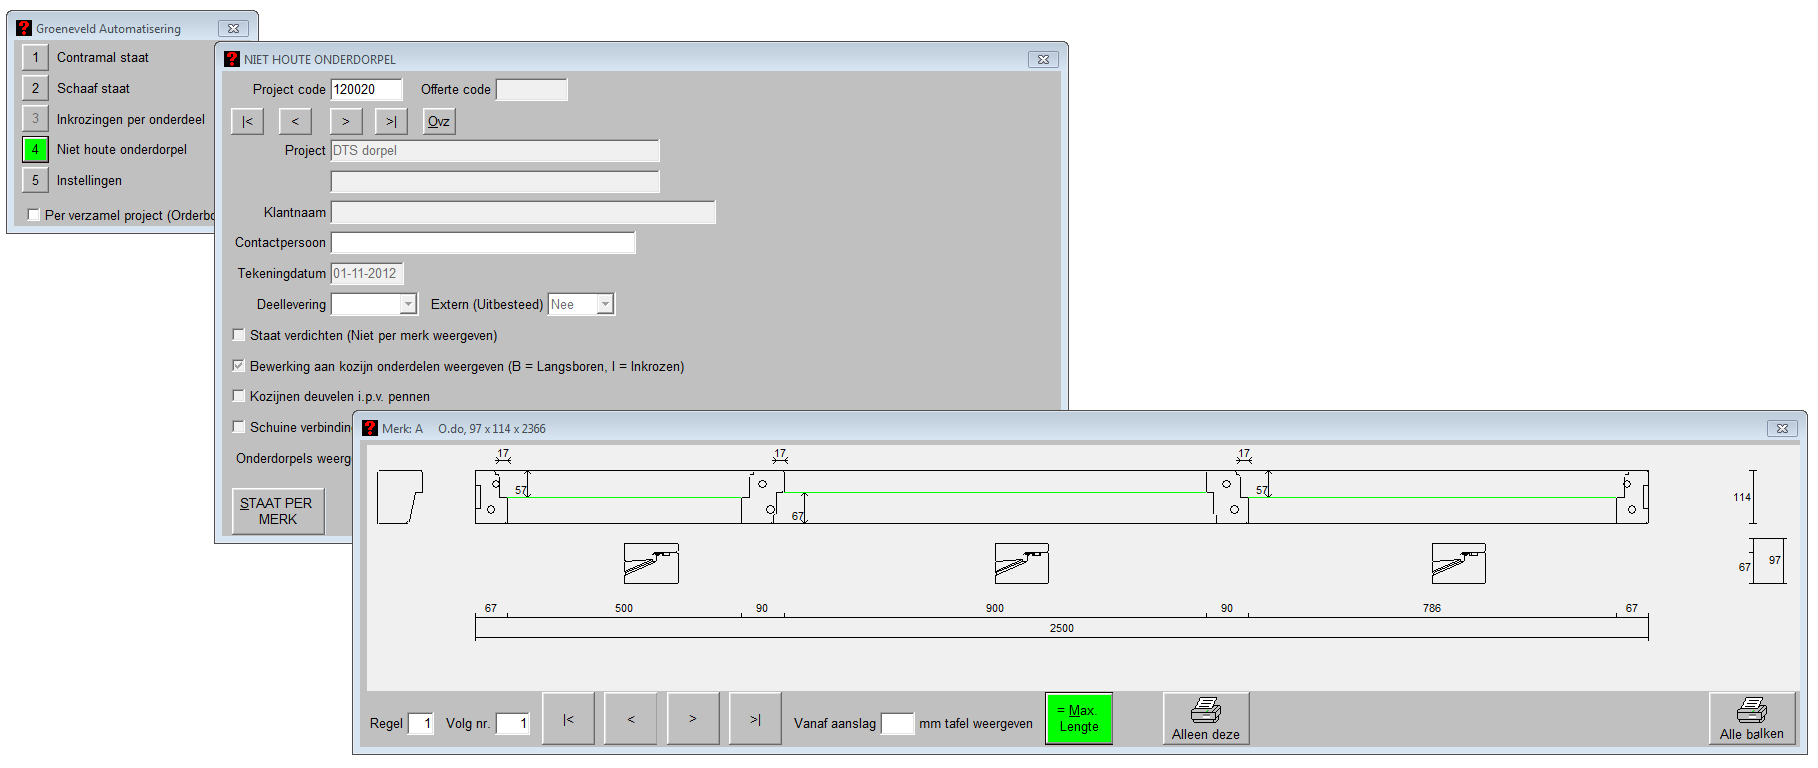
Task: Click the rightmost dorpel profile icon
Action: [1458, 563]
